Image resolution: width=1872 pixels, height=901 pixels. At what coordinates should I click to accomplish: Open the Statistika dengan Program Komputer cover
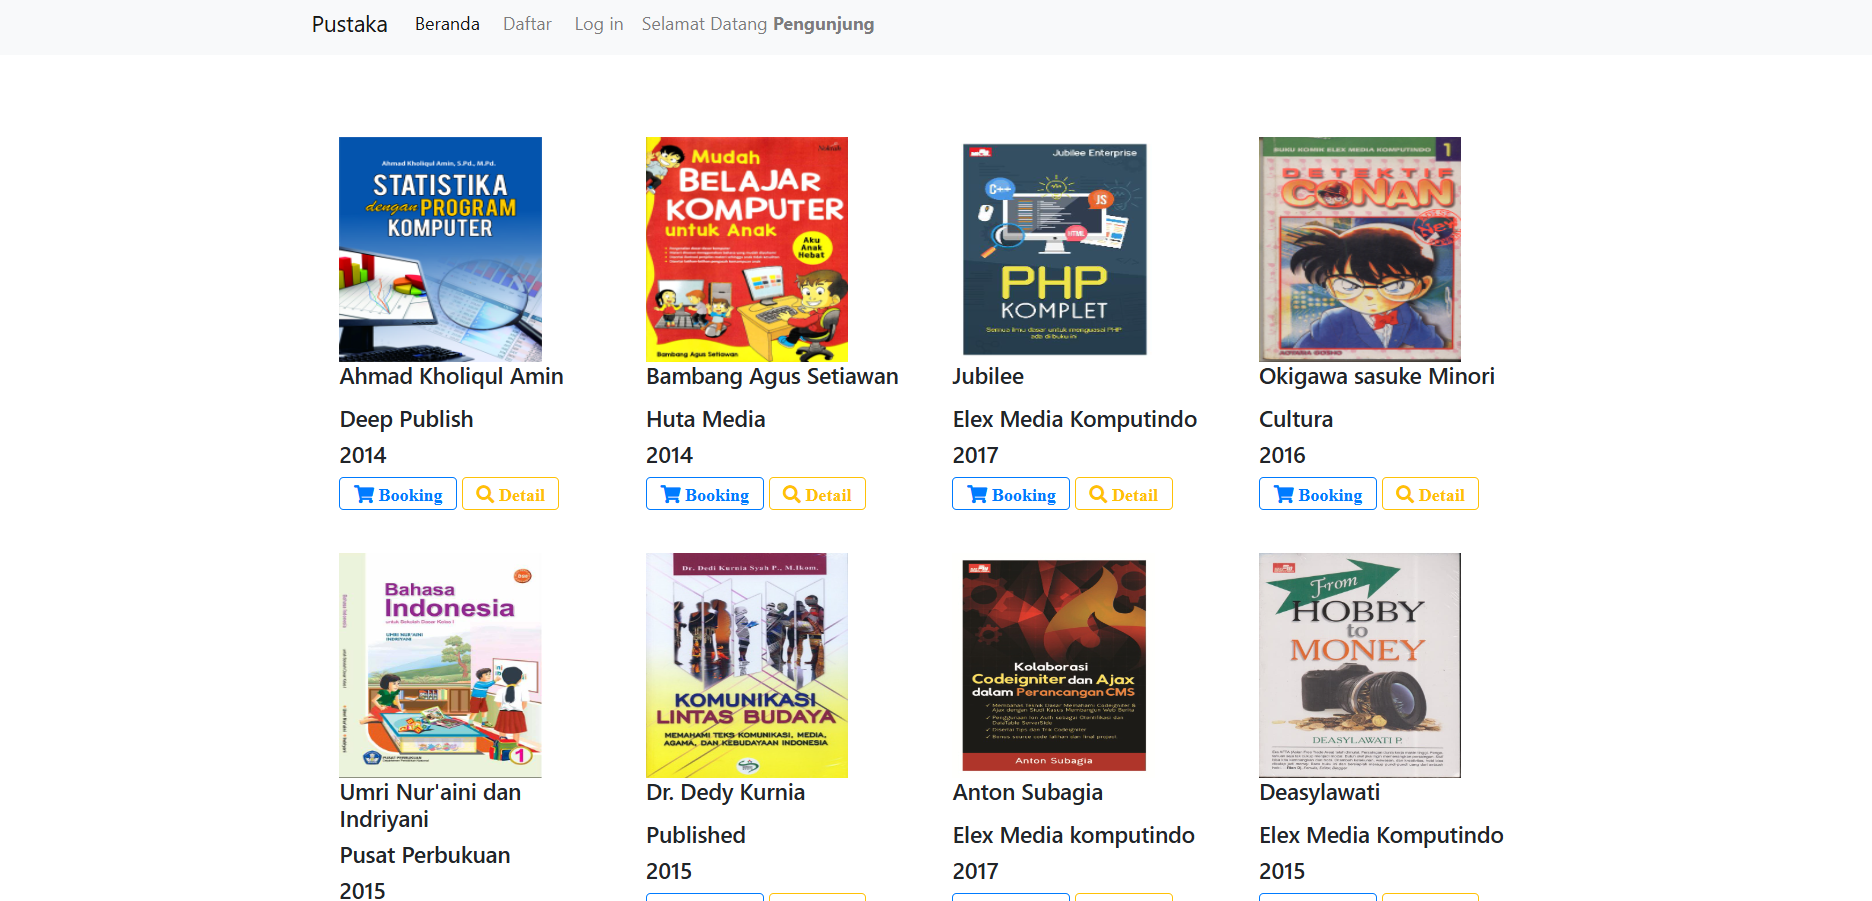pyautogui.click(x=440, y=248)
